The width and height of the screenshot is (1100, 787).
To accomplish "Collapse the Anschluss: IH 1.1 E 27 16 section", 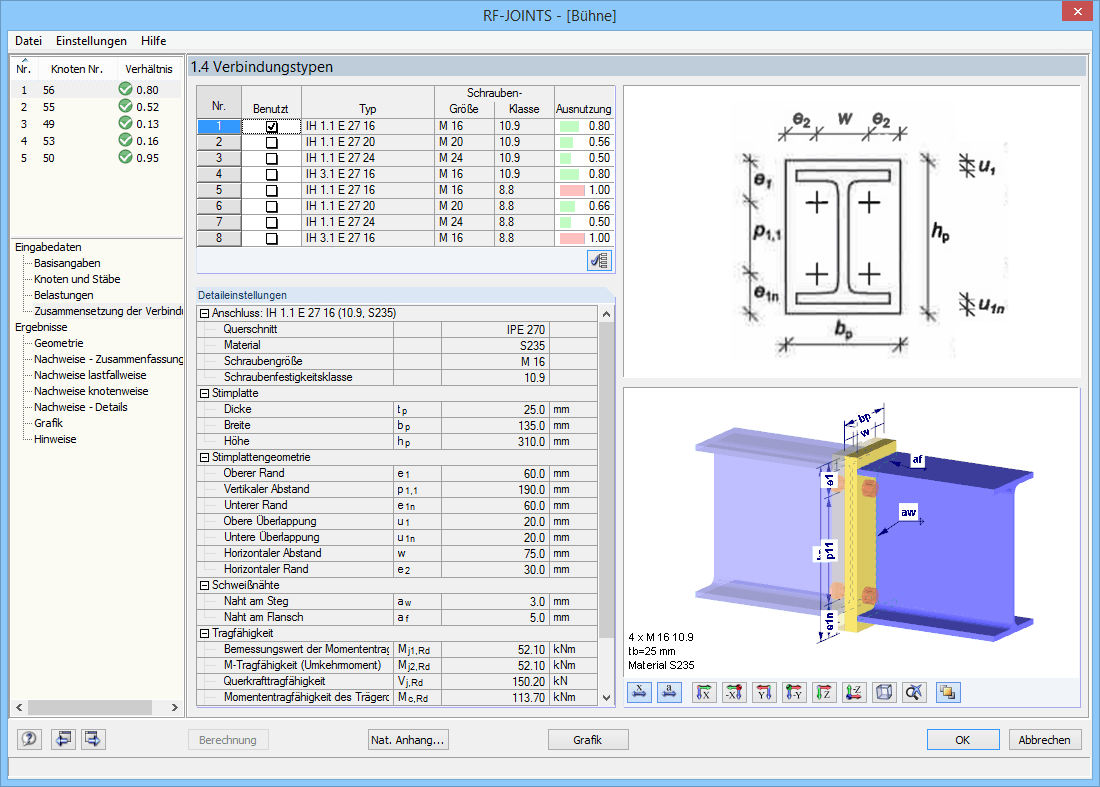I will [x=205, y=314].
